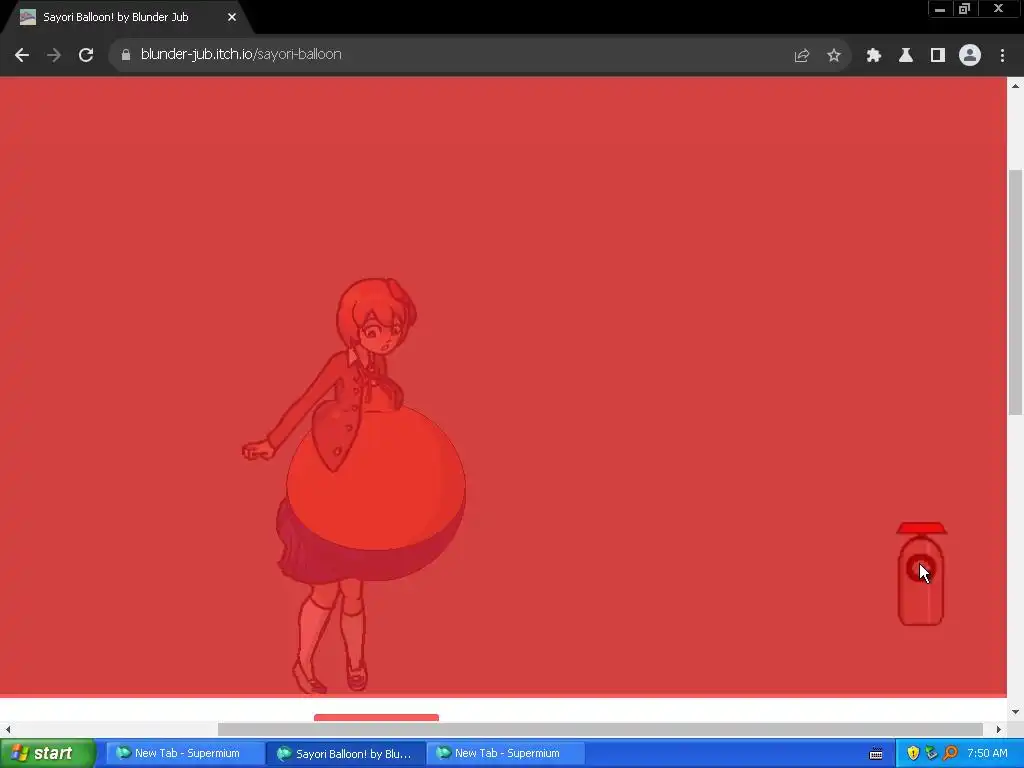The height and width of the screenshot is (768, 1024).
Task: Restore down the browser window
Action: (965, 9)
